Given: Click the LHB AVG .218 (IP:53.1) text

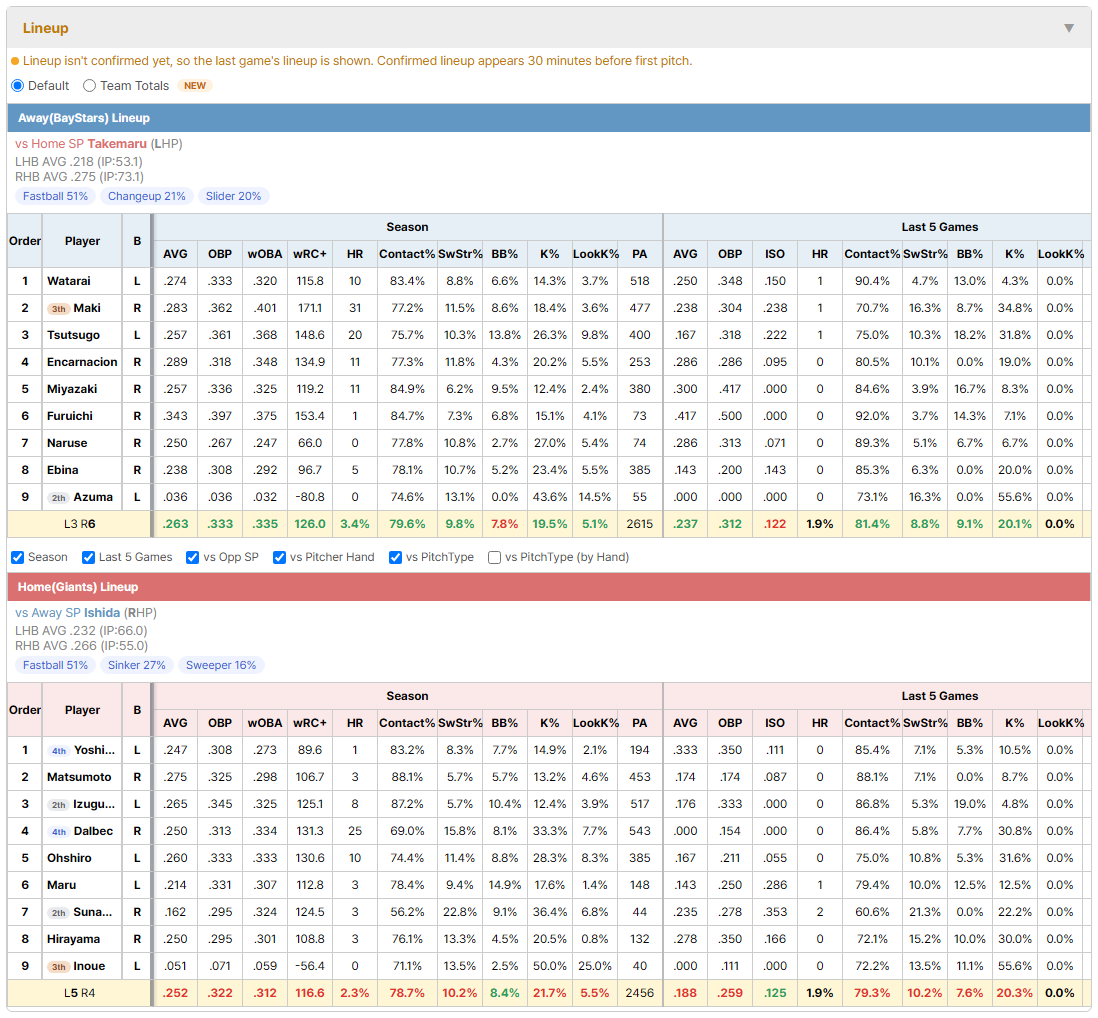Looking at the screenshot, I should point(78,162).
